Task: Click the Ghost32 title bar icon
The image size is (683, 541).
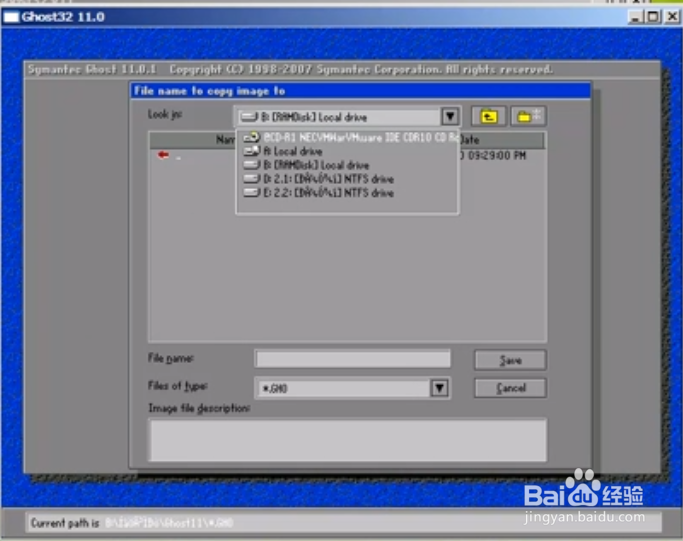Action: 11,17
